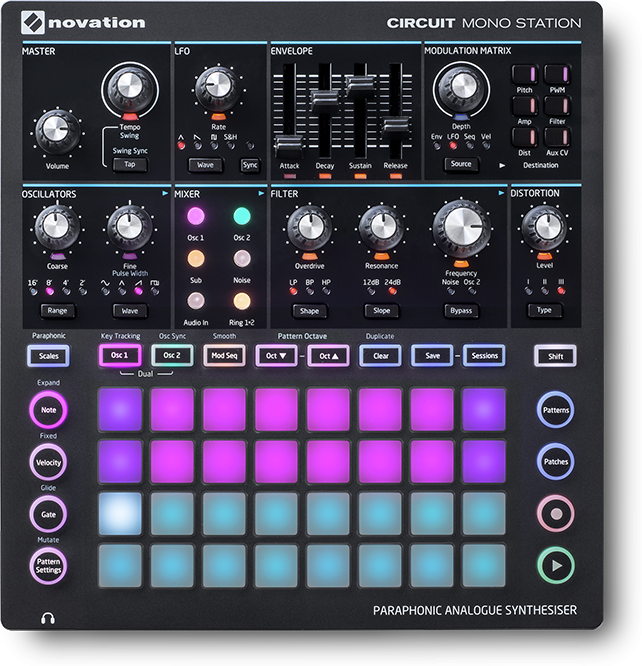The image size is (642, 666).
Task: Toggle Pitch destination in modulation matrix
Action: coord(525,74)
